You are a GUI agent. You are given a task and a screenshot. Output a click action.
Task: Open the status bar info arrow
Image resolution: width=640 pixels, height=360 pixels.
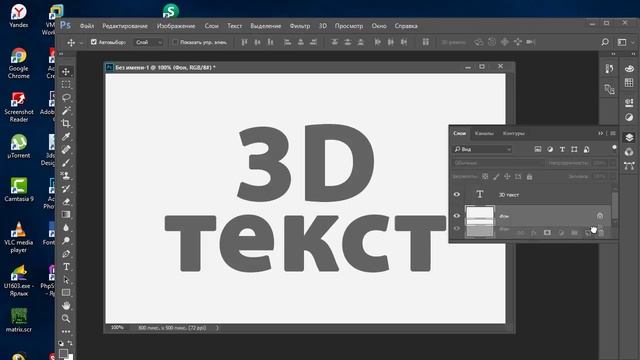click(217, 328)
